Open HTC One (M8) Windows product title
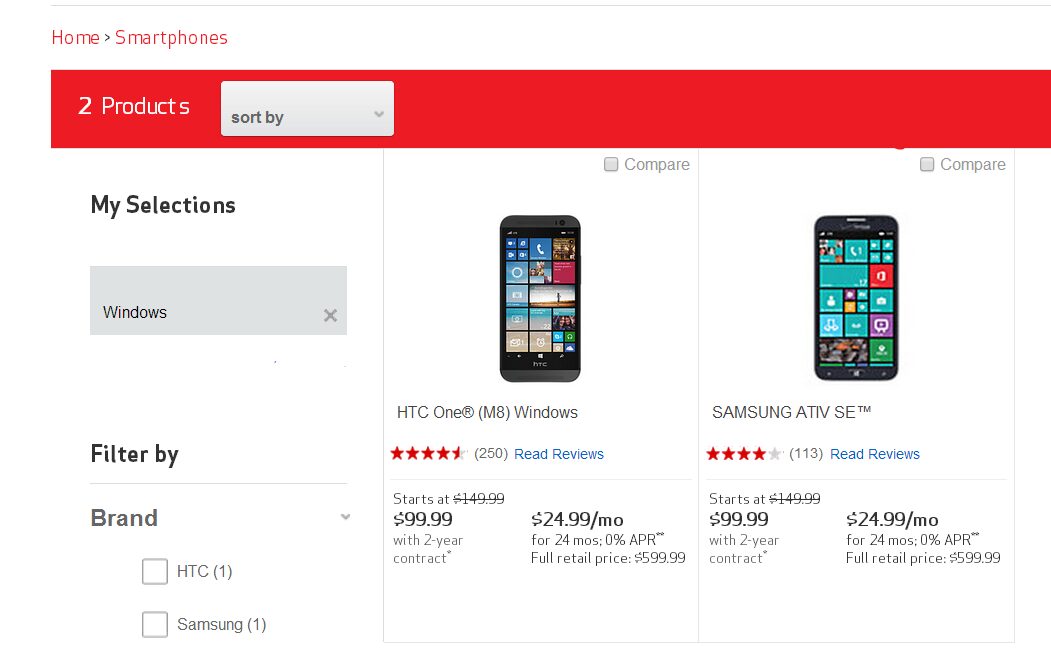Image resolution: width=1051 pixels, height=649 pixels. coord(487,412)
